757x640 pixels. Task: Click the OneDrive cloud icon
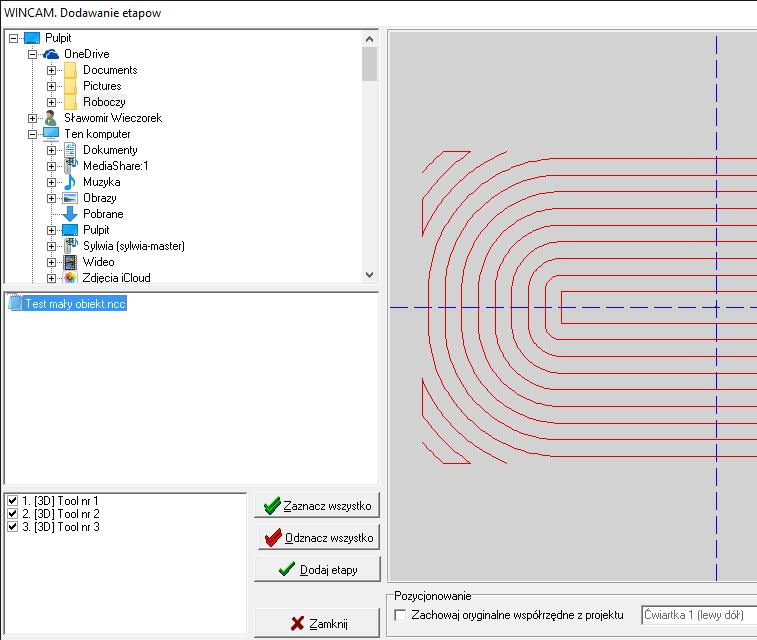coord(51,54)
